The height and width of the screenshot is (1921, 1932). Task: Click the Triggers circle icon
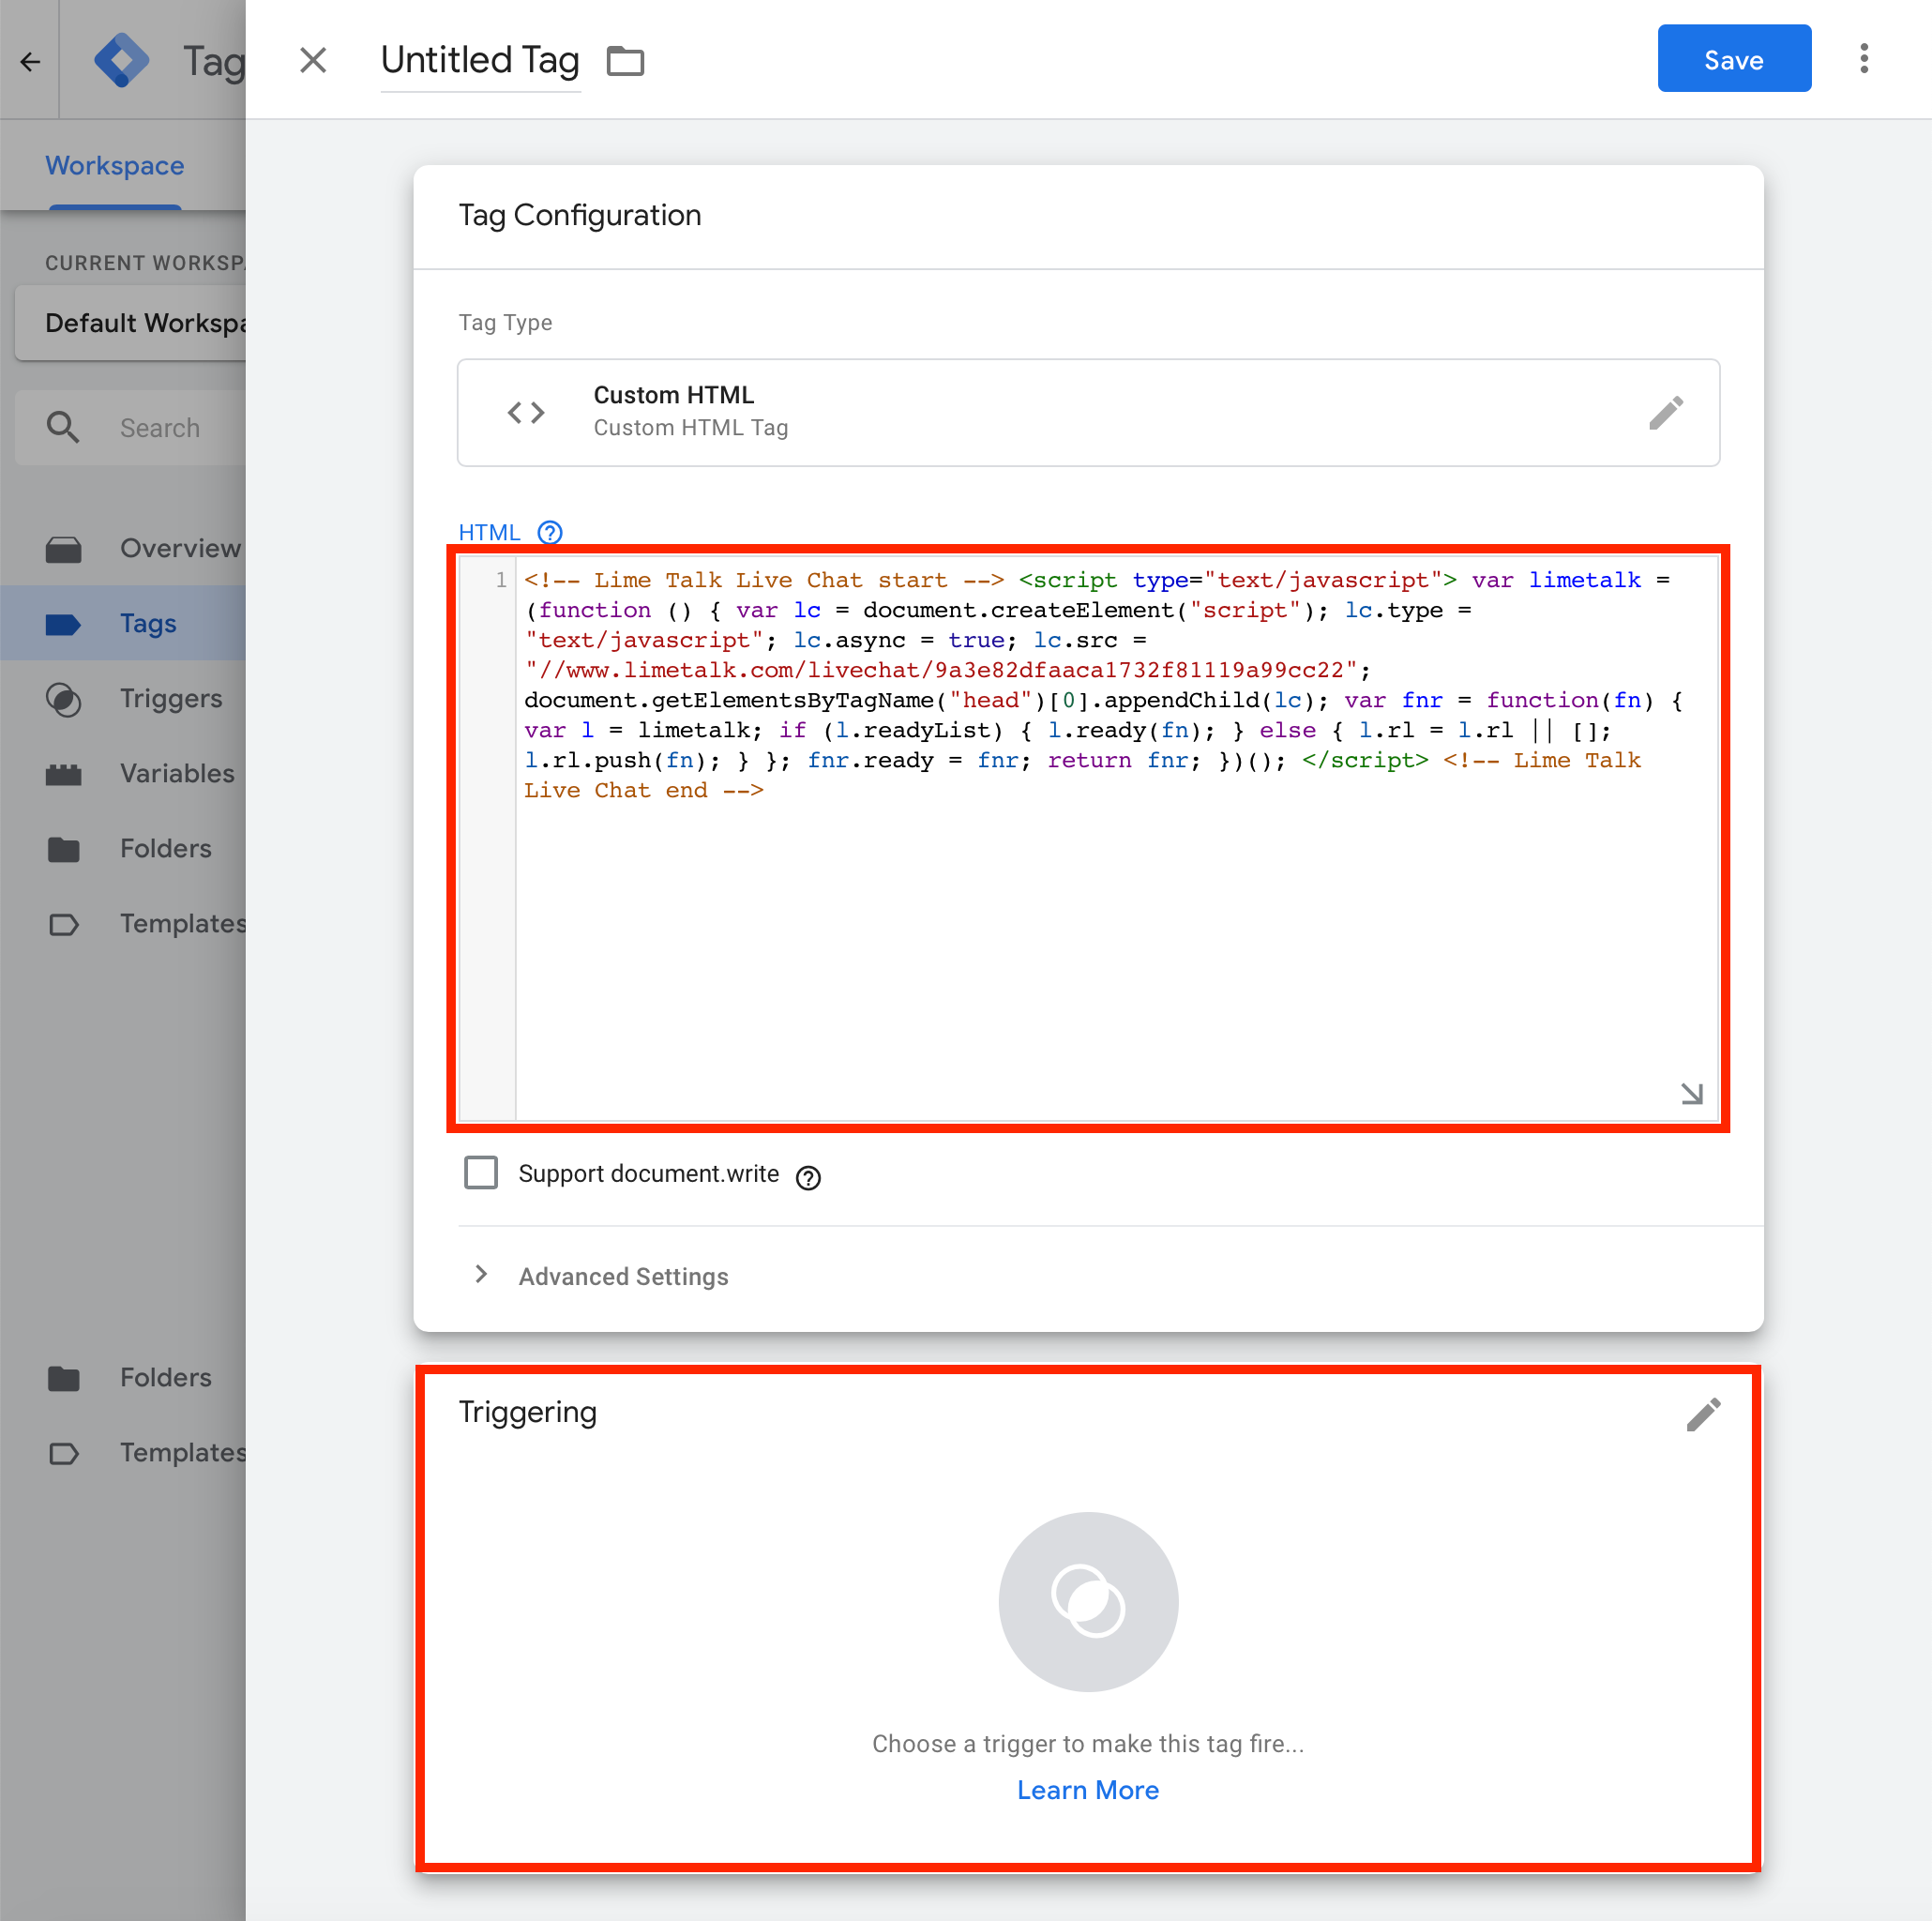click(x=64, y=699)
